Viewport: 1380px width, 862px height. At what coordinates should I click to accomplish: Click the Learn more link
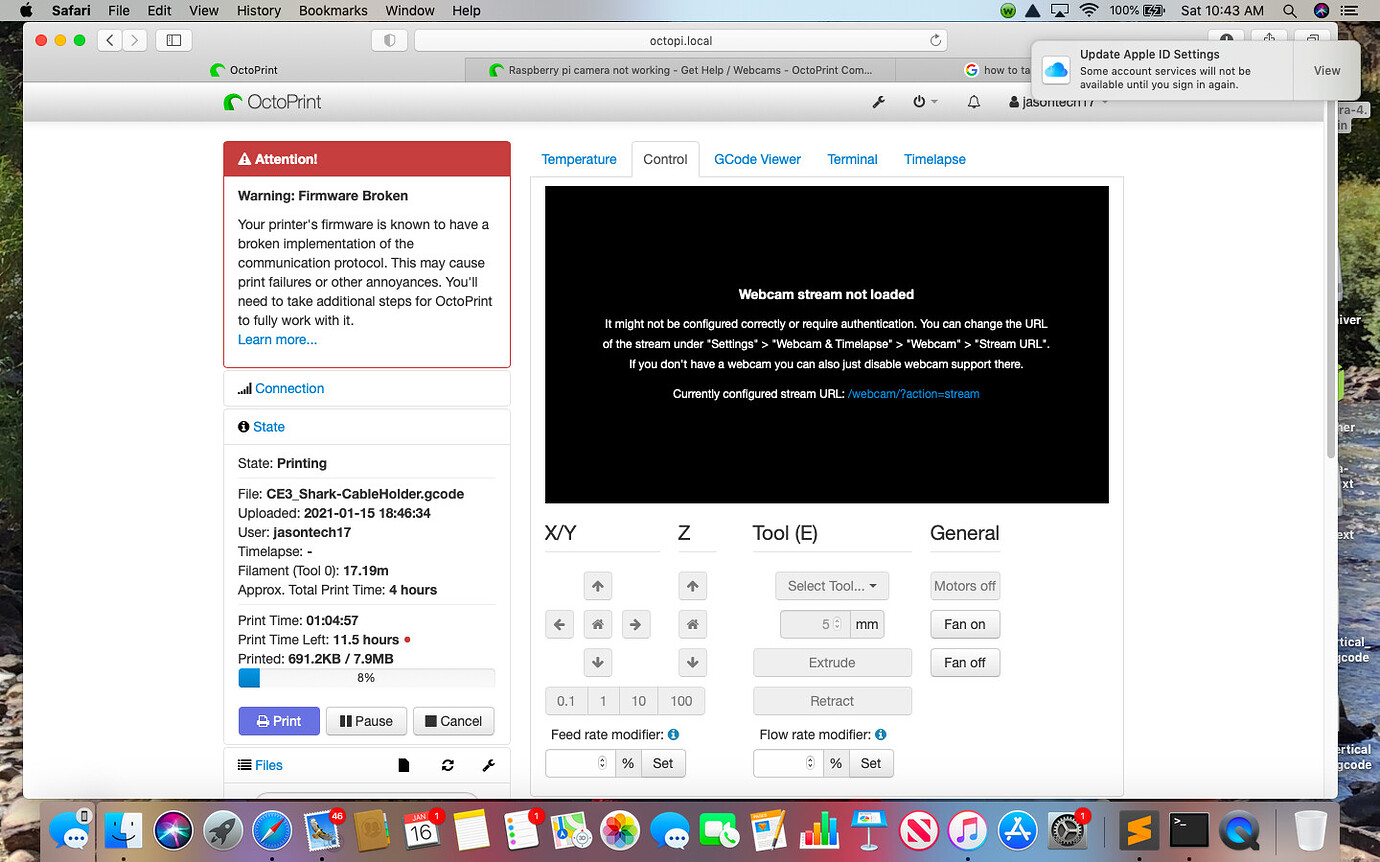pyautogui.click(x=277, y=340)
